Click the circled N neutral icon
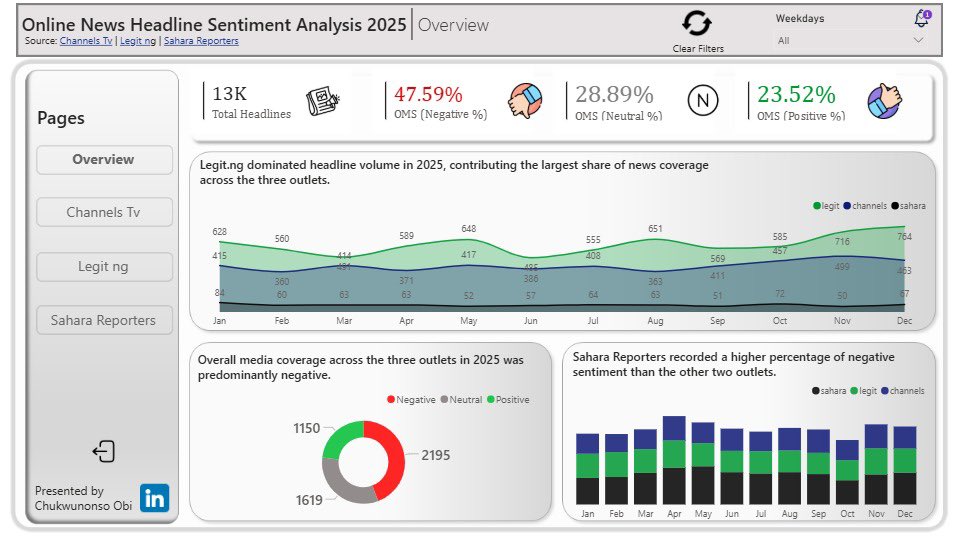This screenshot has height=536, width=958. coord(703,101)
